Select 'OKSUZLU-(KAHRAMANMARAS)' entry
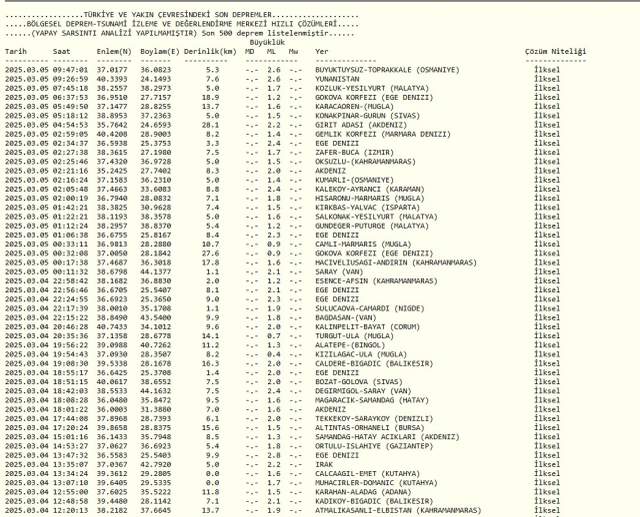The image size is (640, 517). coord(365,162)
